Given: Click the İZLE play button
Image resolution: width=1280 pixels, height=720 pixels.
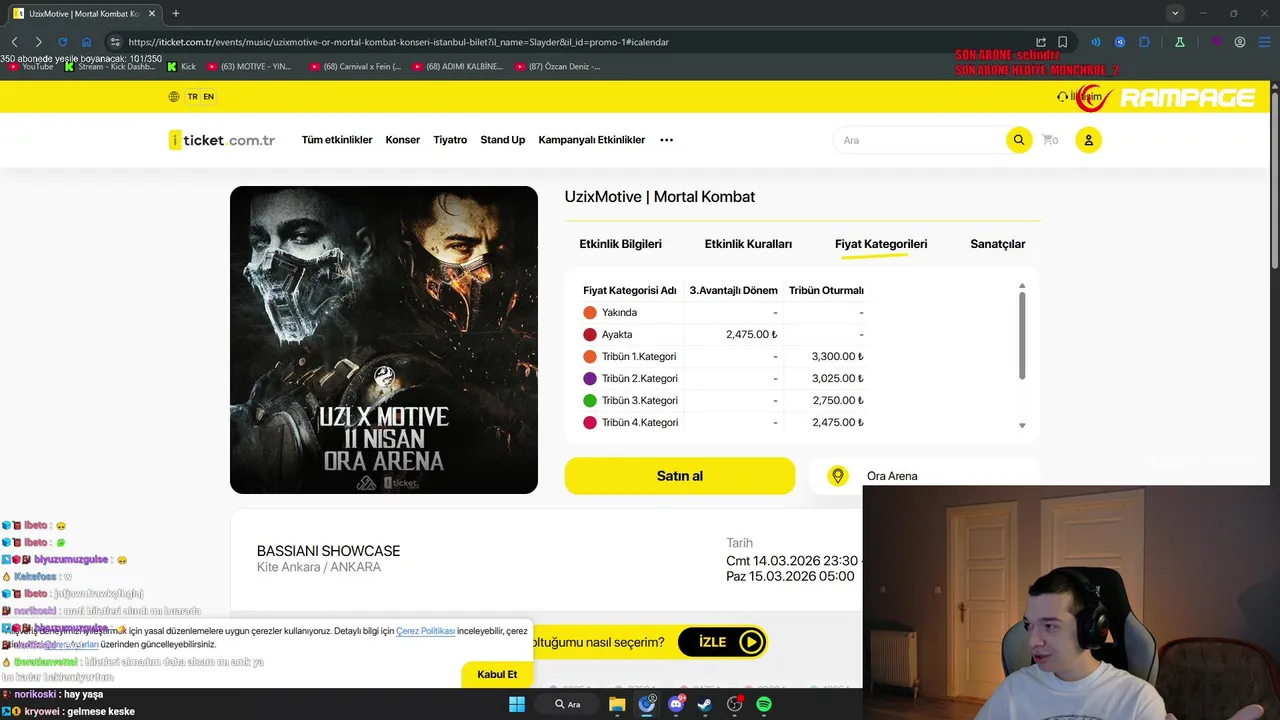Looking at the screenshot, I should pos(722,642).
